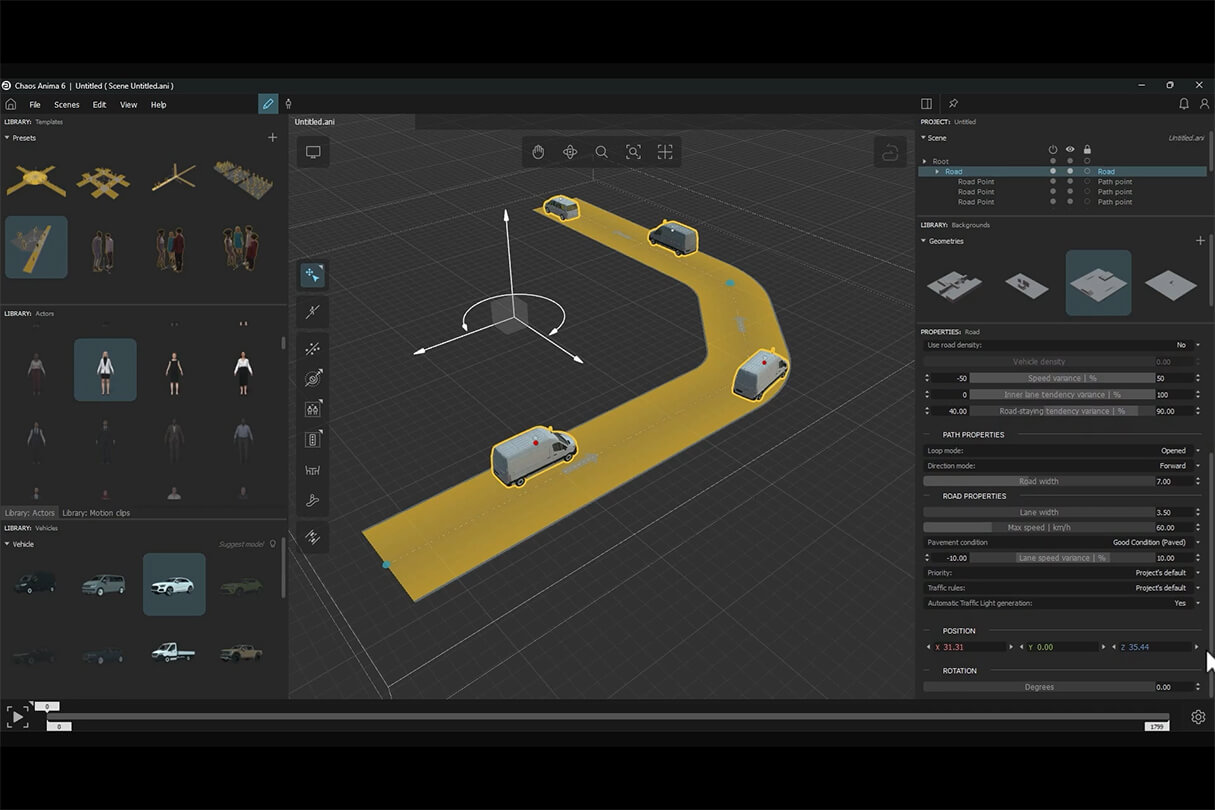This screenshot has width=1215, height=810.
Task: Collapse the Geometries library section
Action: click(x=924, y=241)
